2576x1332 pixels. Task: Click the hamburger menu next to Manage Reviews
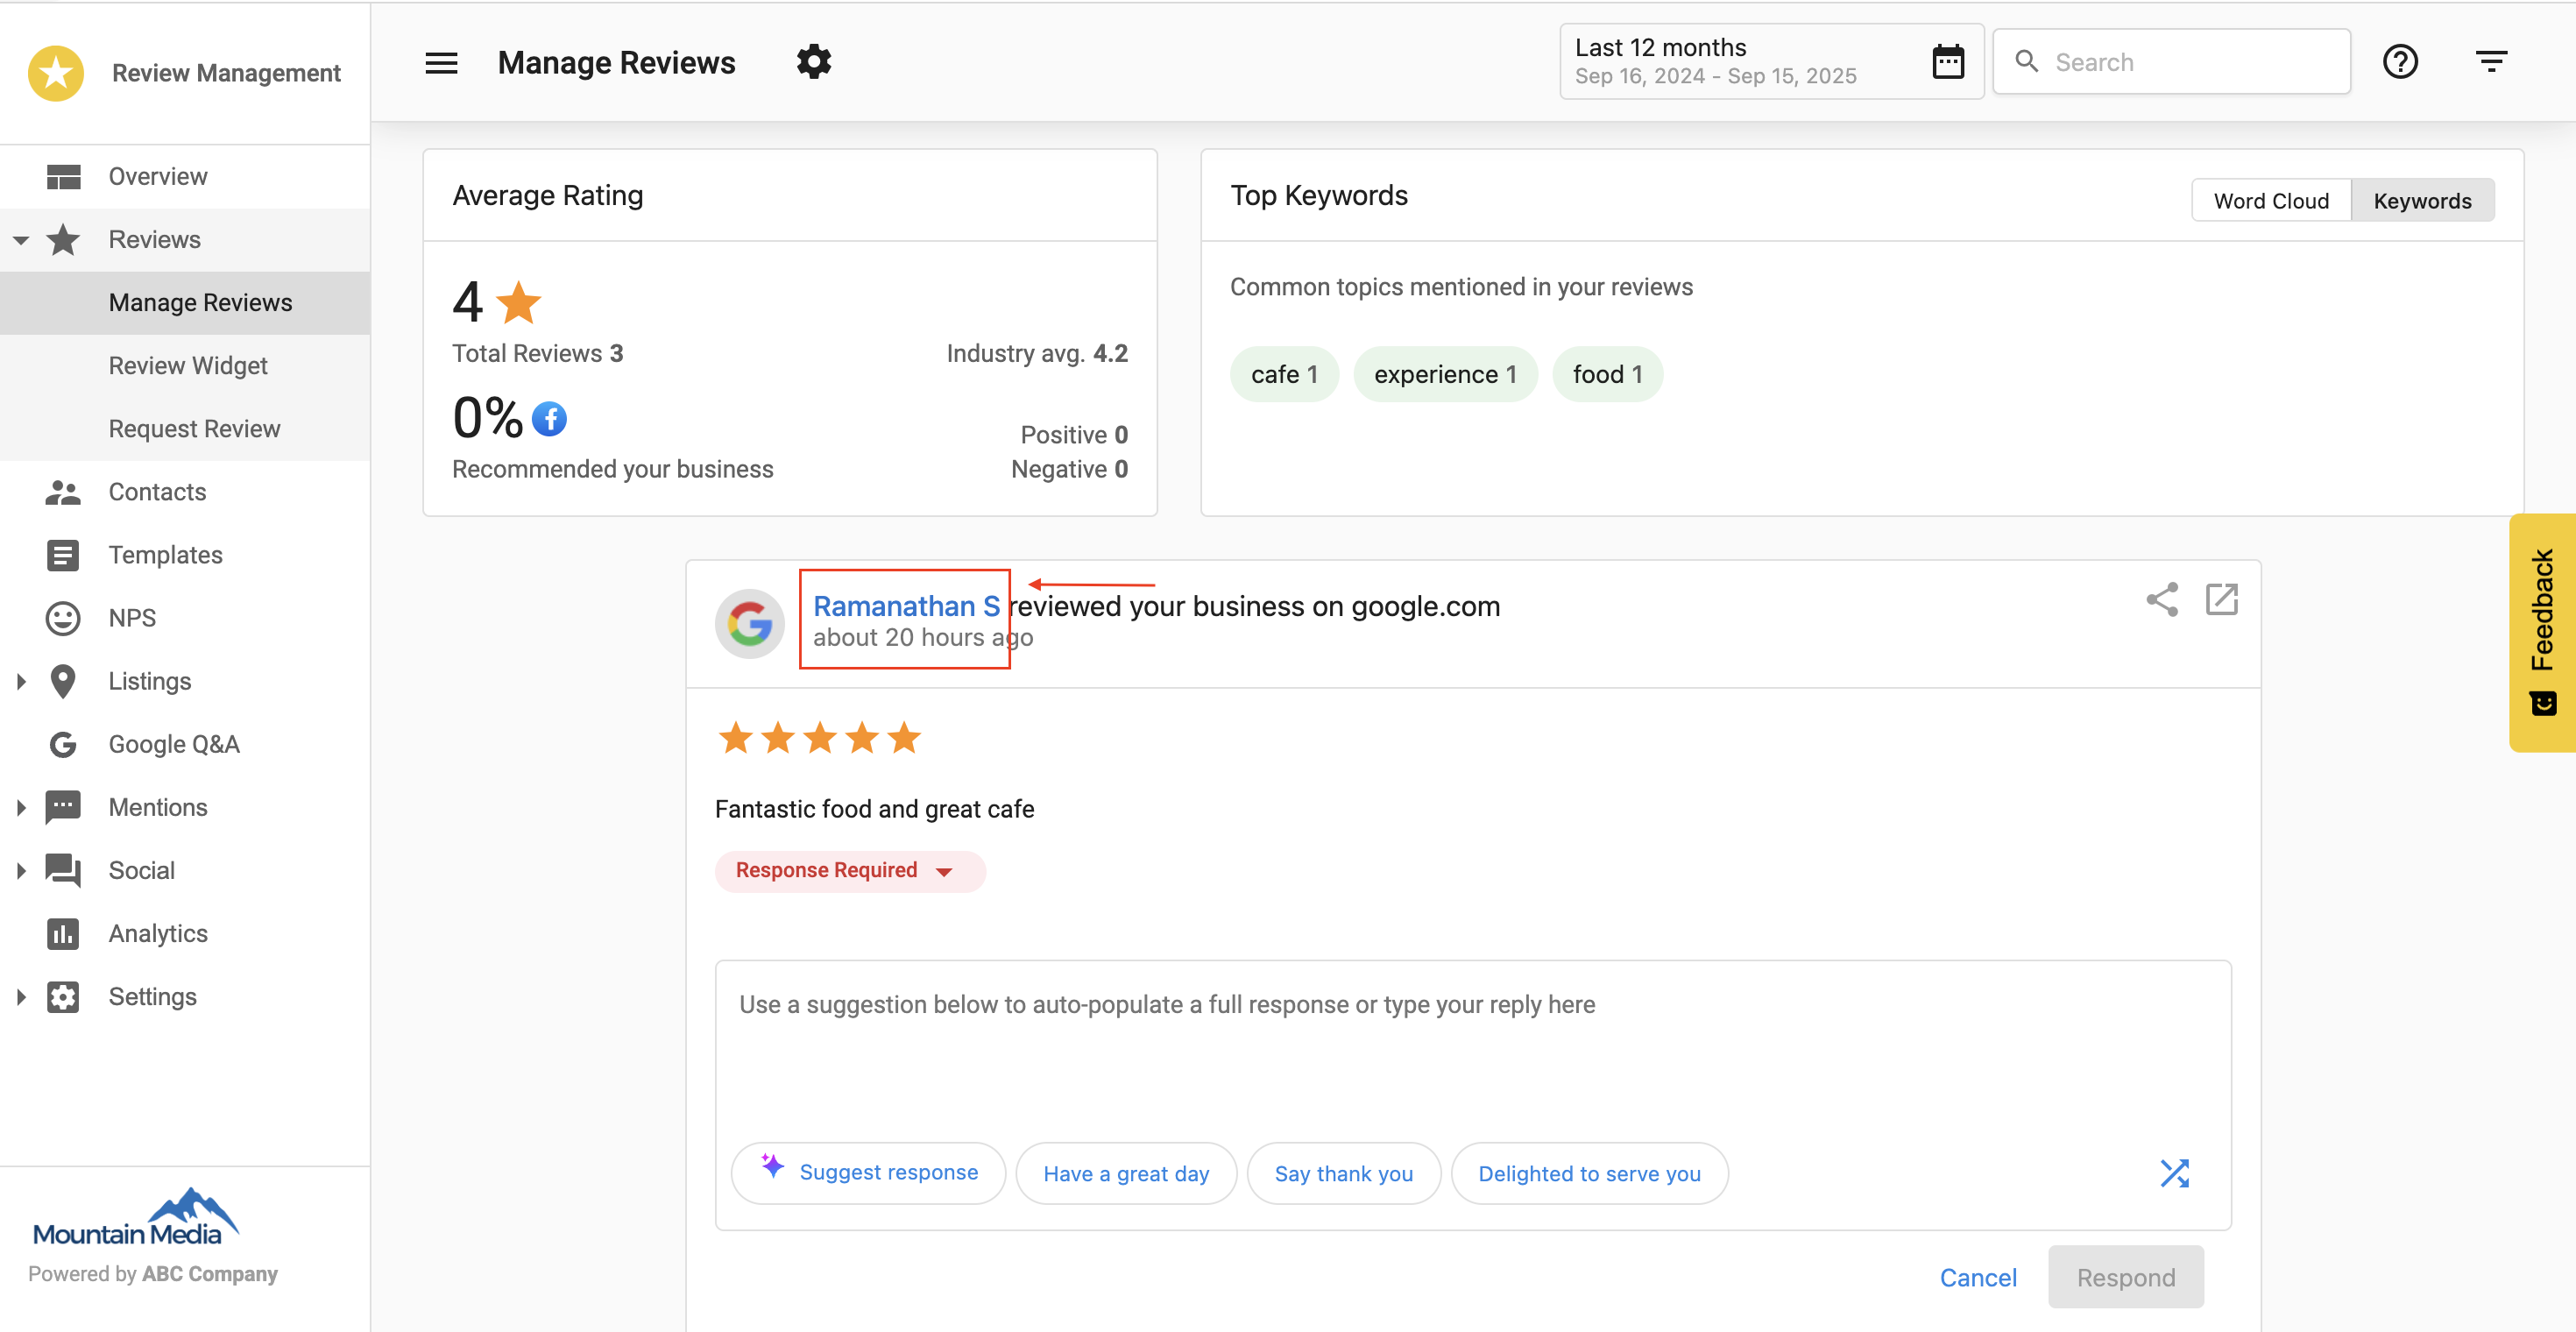click(x=441, y=62)
